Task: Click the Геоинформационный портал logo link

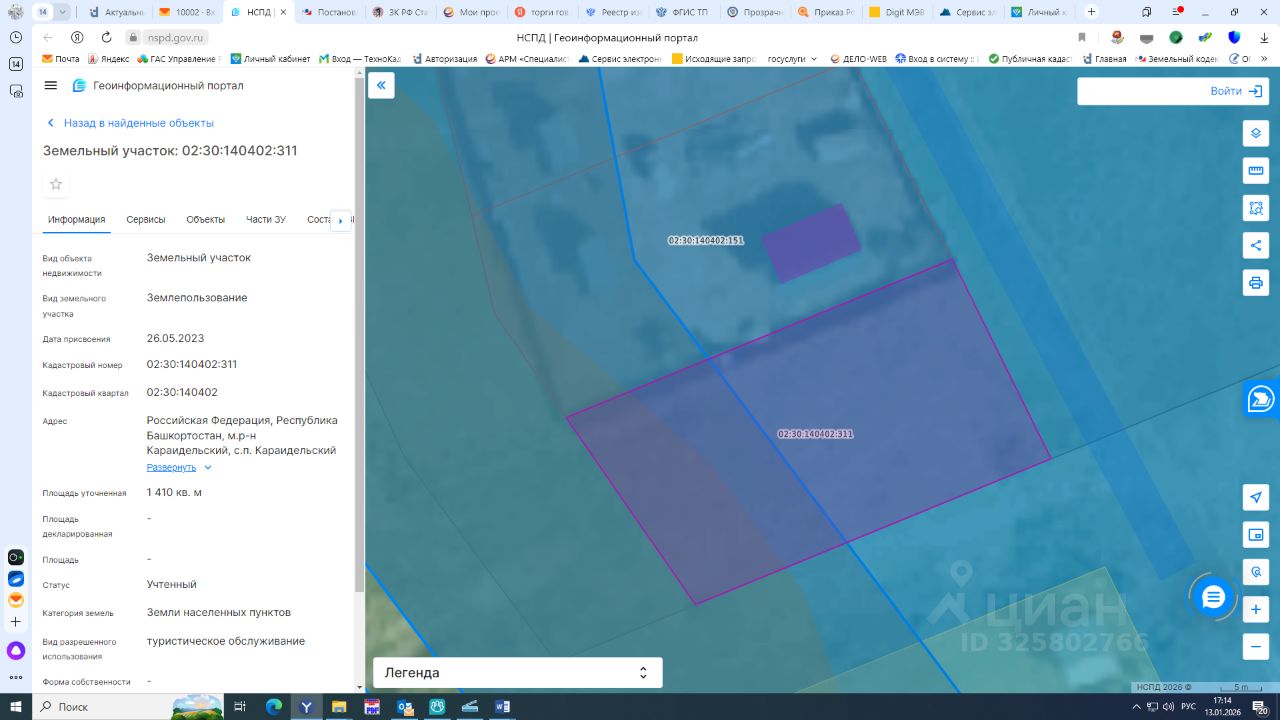Action: pos(158,86)
